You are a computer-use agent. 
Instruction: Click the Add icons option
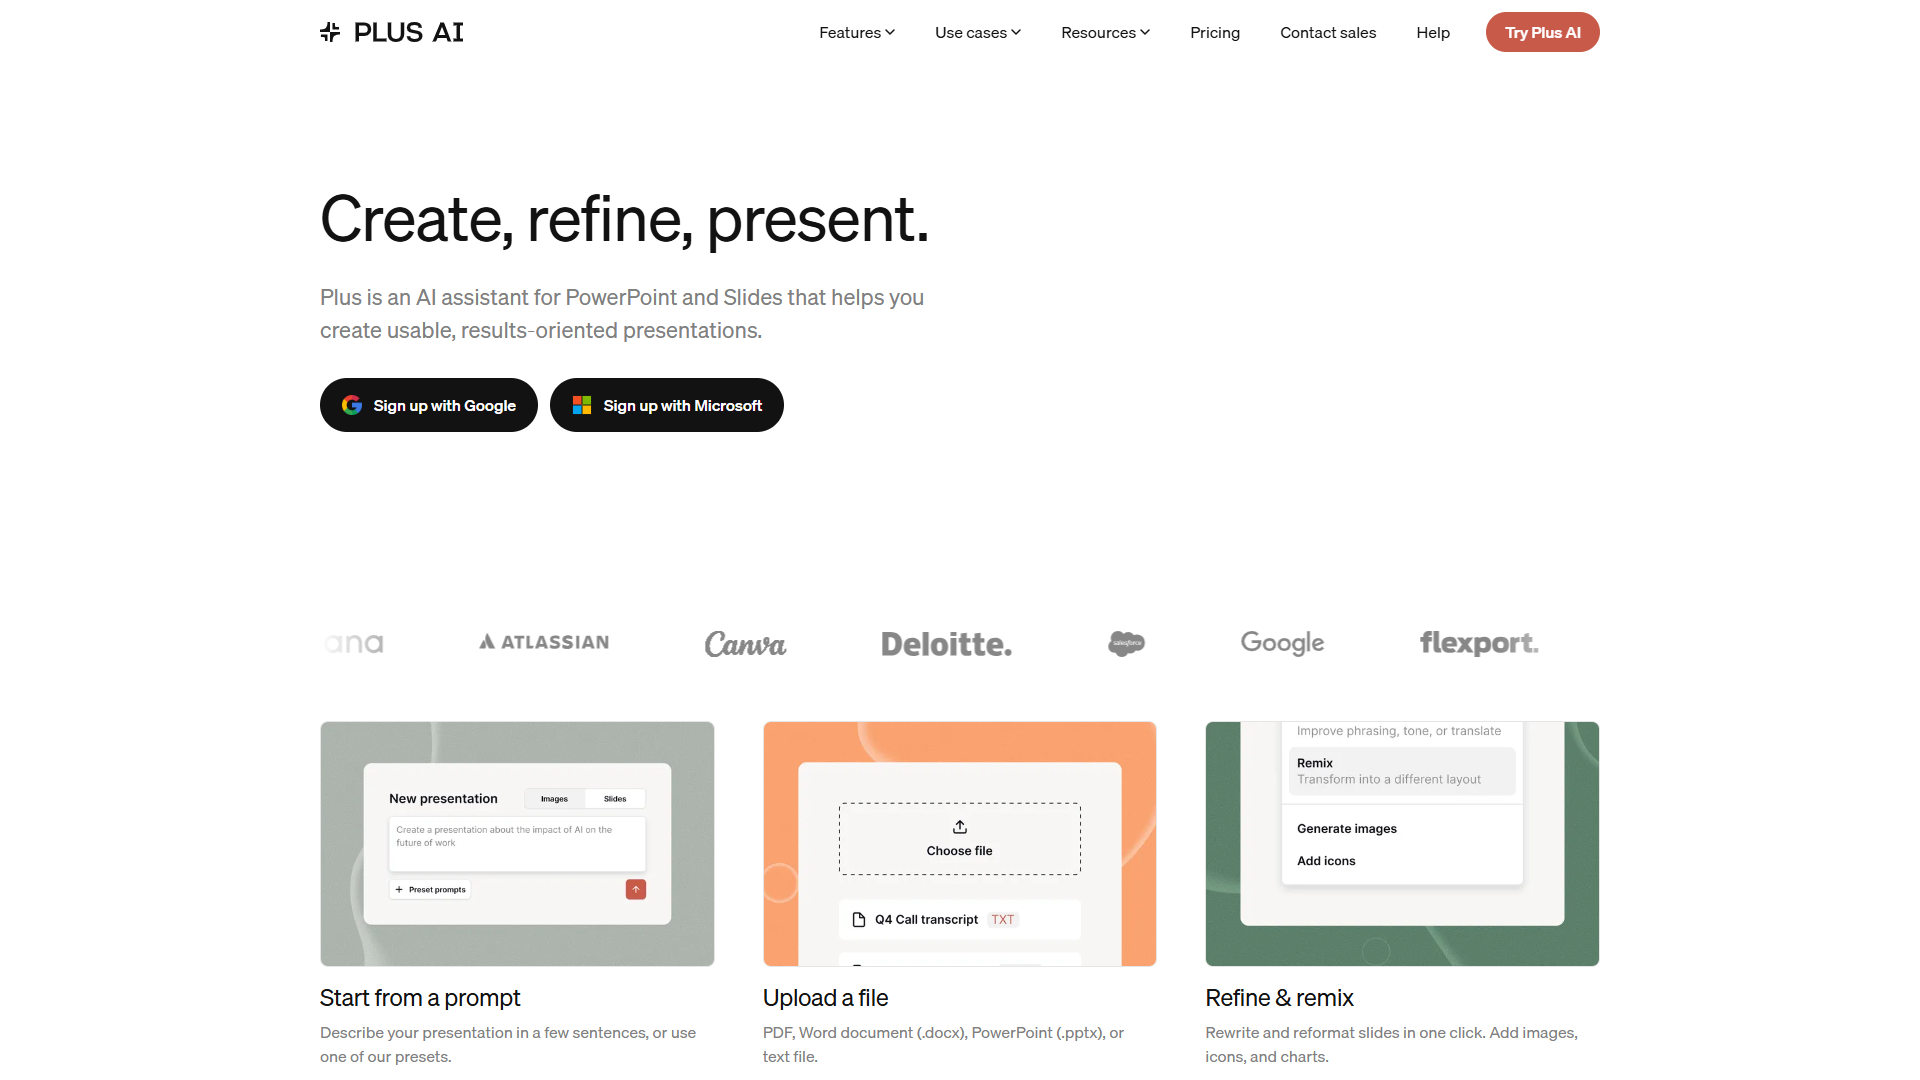tap(1326, 861)
